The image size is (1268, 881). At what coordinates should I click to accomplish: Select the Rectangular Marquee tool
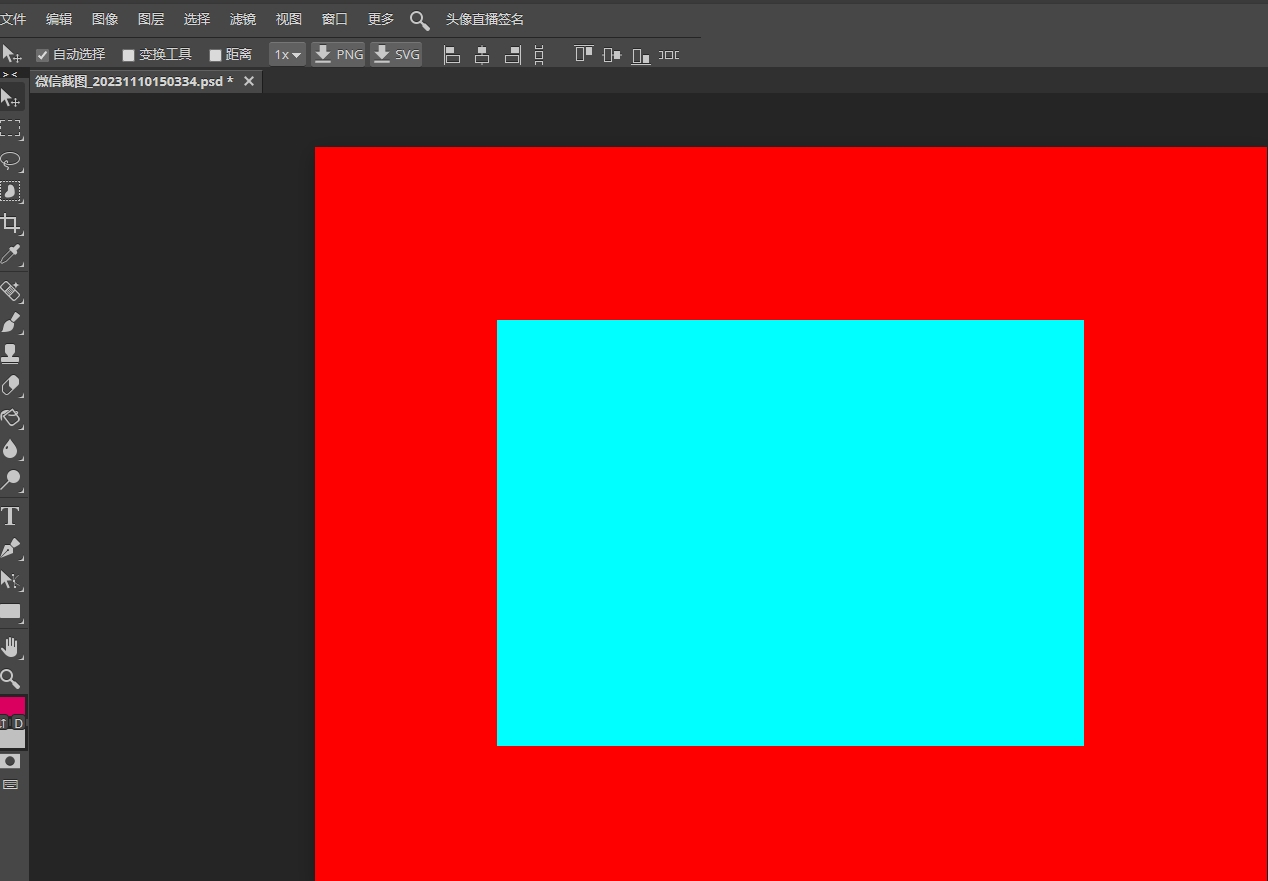point(12,129)
